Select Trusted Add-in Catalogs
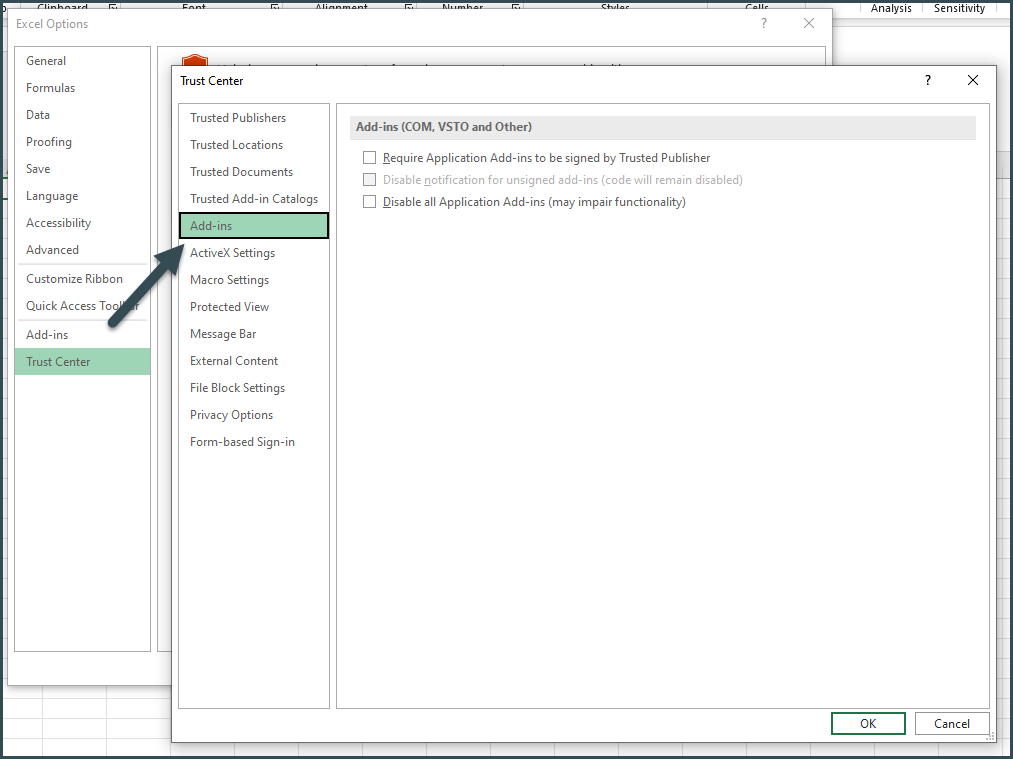The image size is (1013, 759). pyautogui.click(x=253, y=198)
